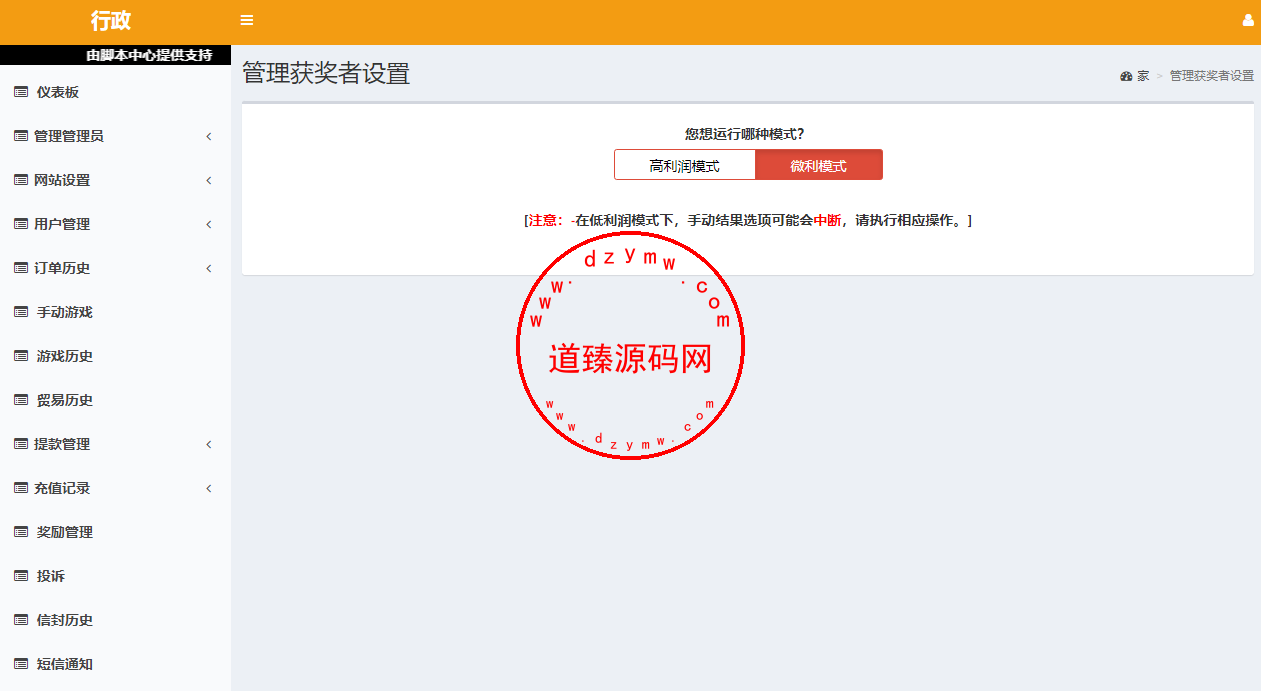Click the icon beside 信封历史
The image size is (1261, 691).
21,620
